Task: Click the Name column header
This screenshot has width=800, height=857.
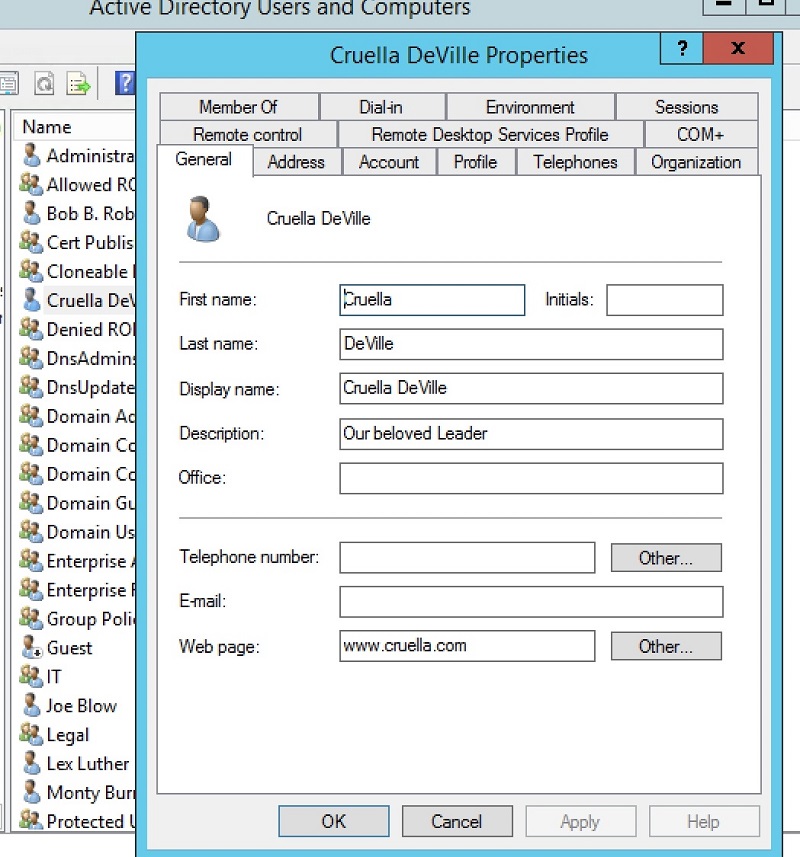Action: [73, 127]
